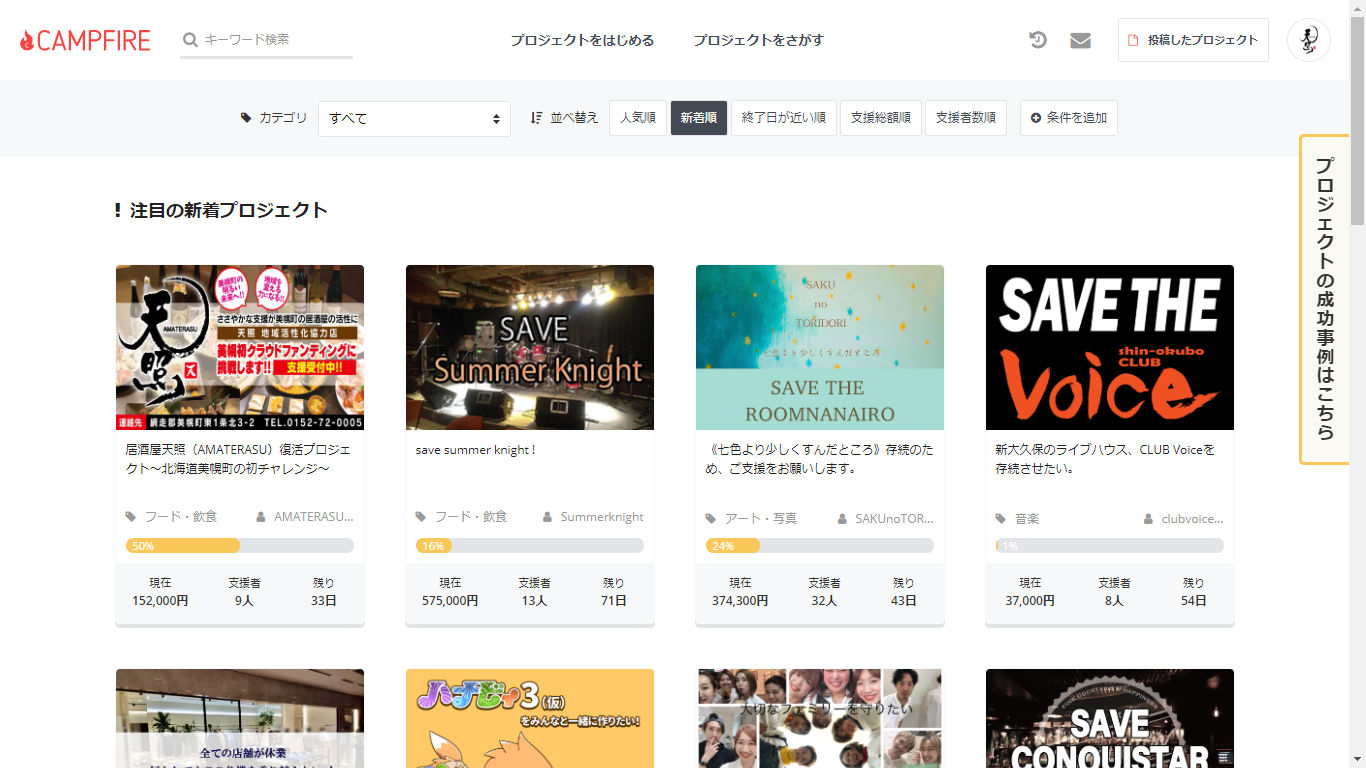
Task: Open the SAVE THE Voice project thumbnail
Action: (x=1109, y=347)
